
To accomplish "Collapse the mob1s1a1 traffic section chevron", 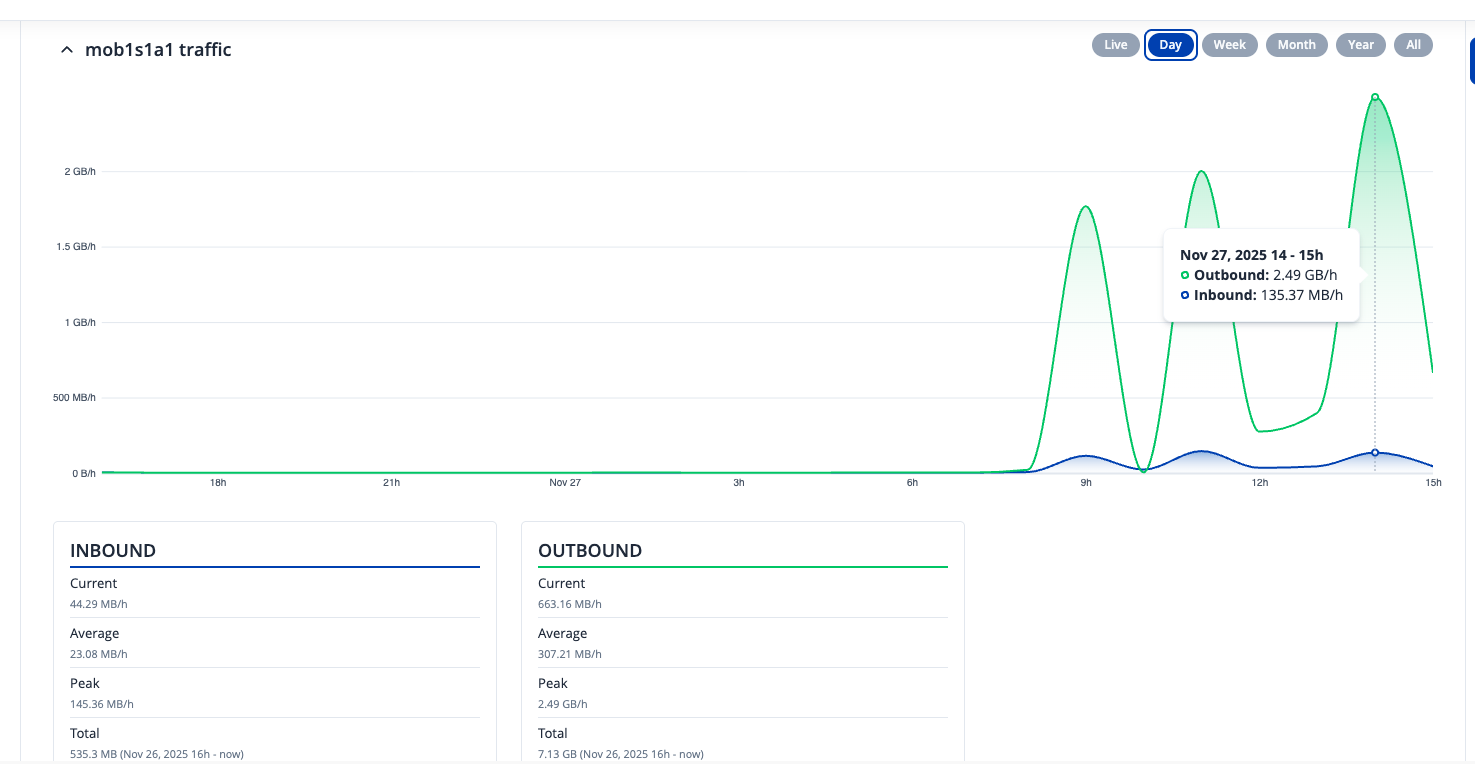I will click(x=67, y=50).
